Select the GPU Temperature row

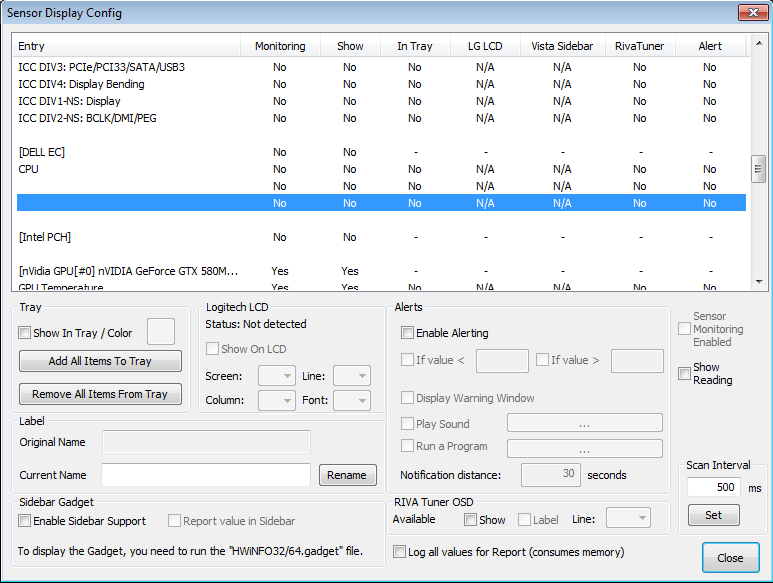point(381,286)
